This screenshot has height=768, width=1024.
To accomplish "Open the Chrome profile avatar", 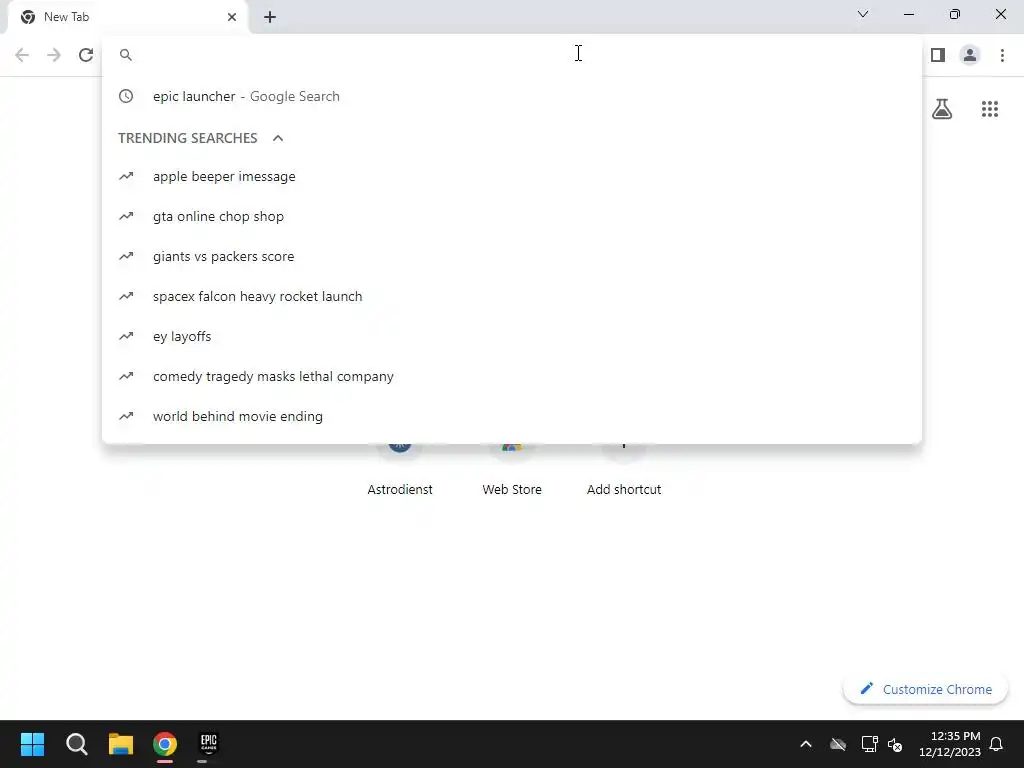I will (x=970, y=55).
